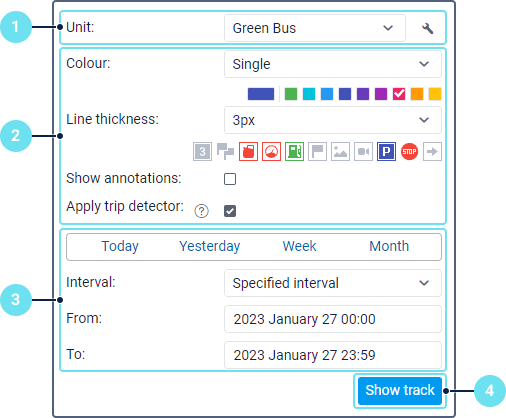506x418 pixels.
Task: Uncheck the Apply trip detector checkbox
Action: 230,211
